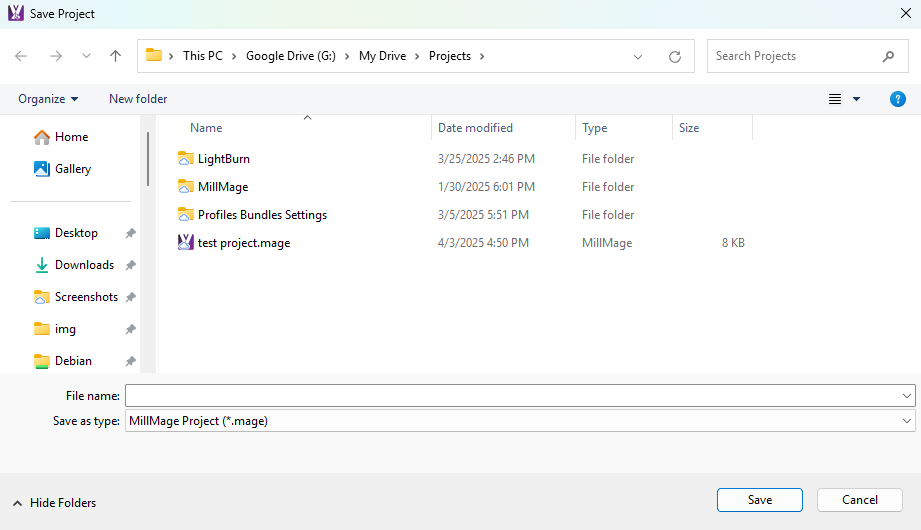Click the Back navigation arrow

[21, 57]
